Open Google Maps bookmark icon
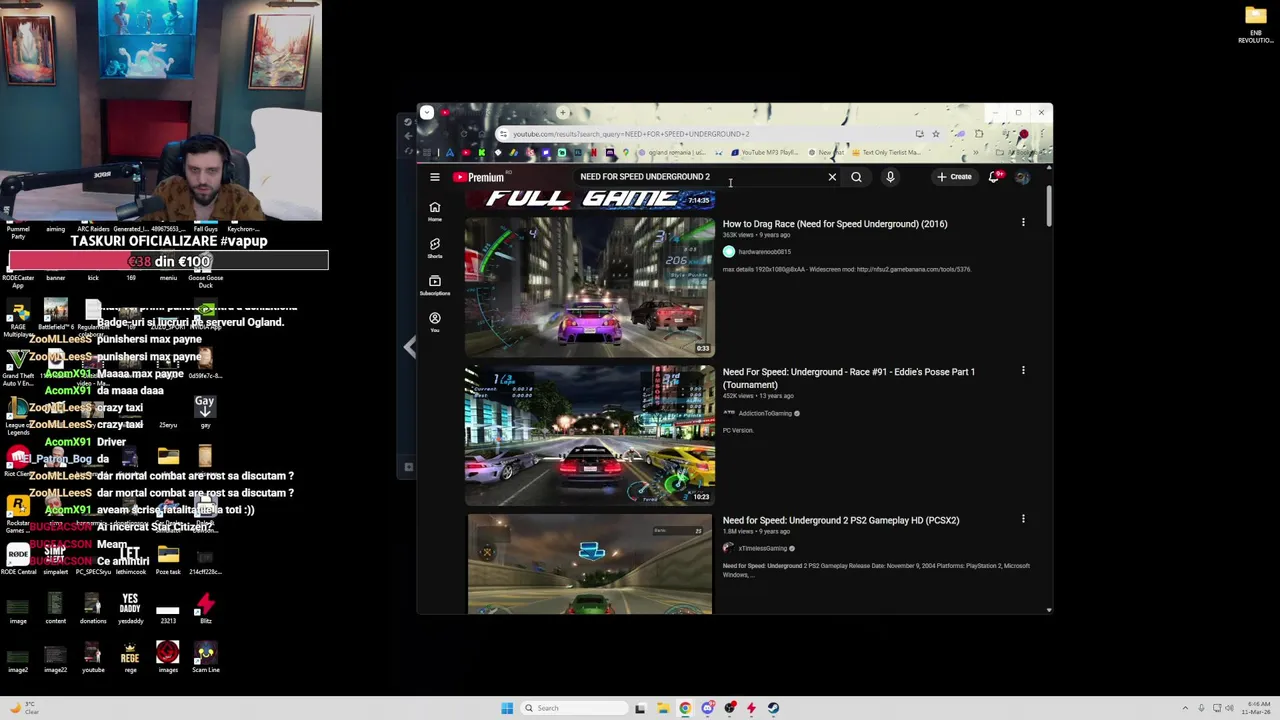The width and height of the screenshot is (1280, 720). [626, 153]
